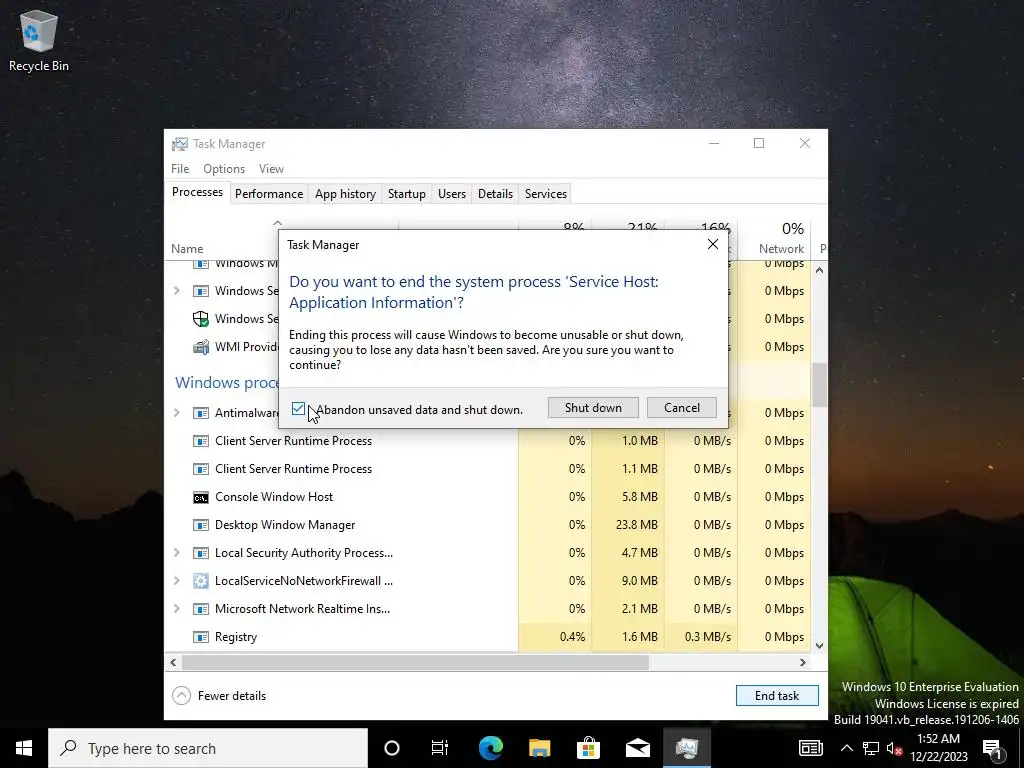
Task: Click the network status tray icon
Action: (871, 748)
